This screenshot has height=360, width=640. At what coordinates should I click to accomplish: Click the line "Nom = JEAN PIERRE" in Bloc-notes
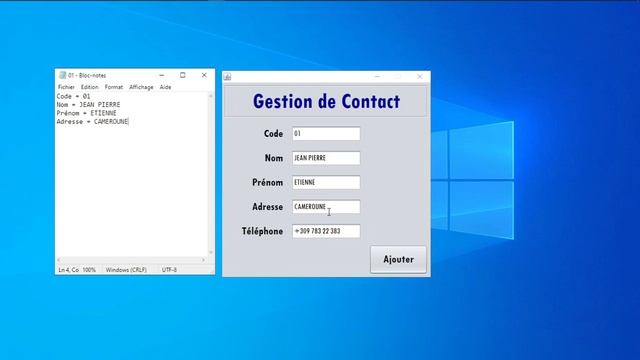[x=88, y=104]
